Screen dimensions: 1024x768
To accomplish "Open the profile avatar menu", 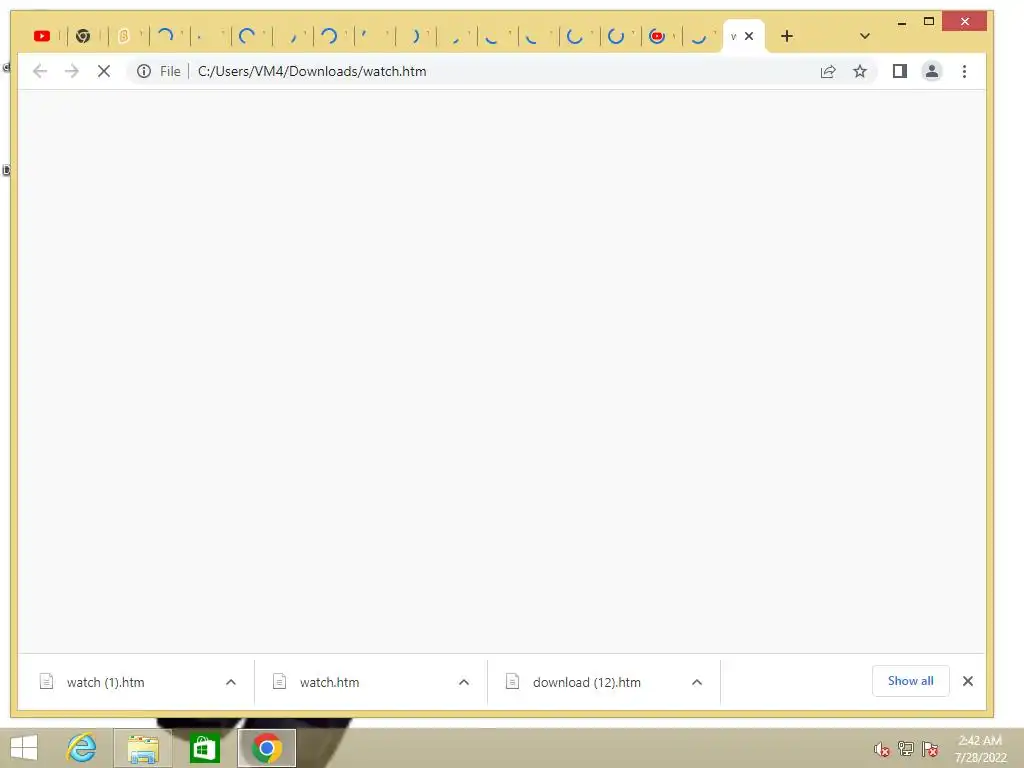I will click(932, 71).
